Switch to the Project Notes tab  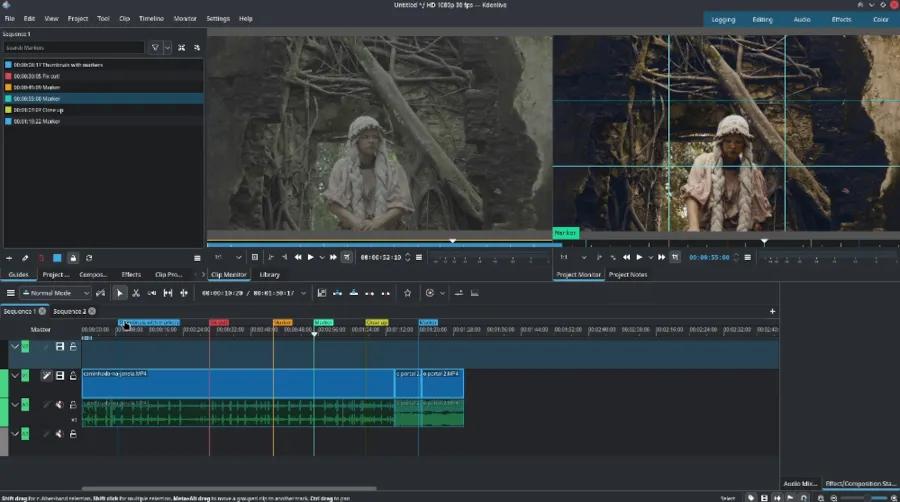point(629,274)
